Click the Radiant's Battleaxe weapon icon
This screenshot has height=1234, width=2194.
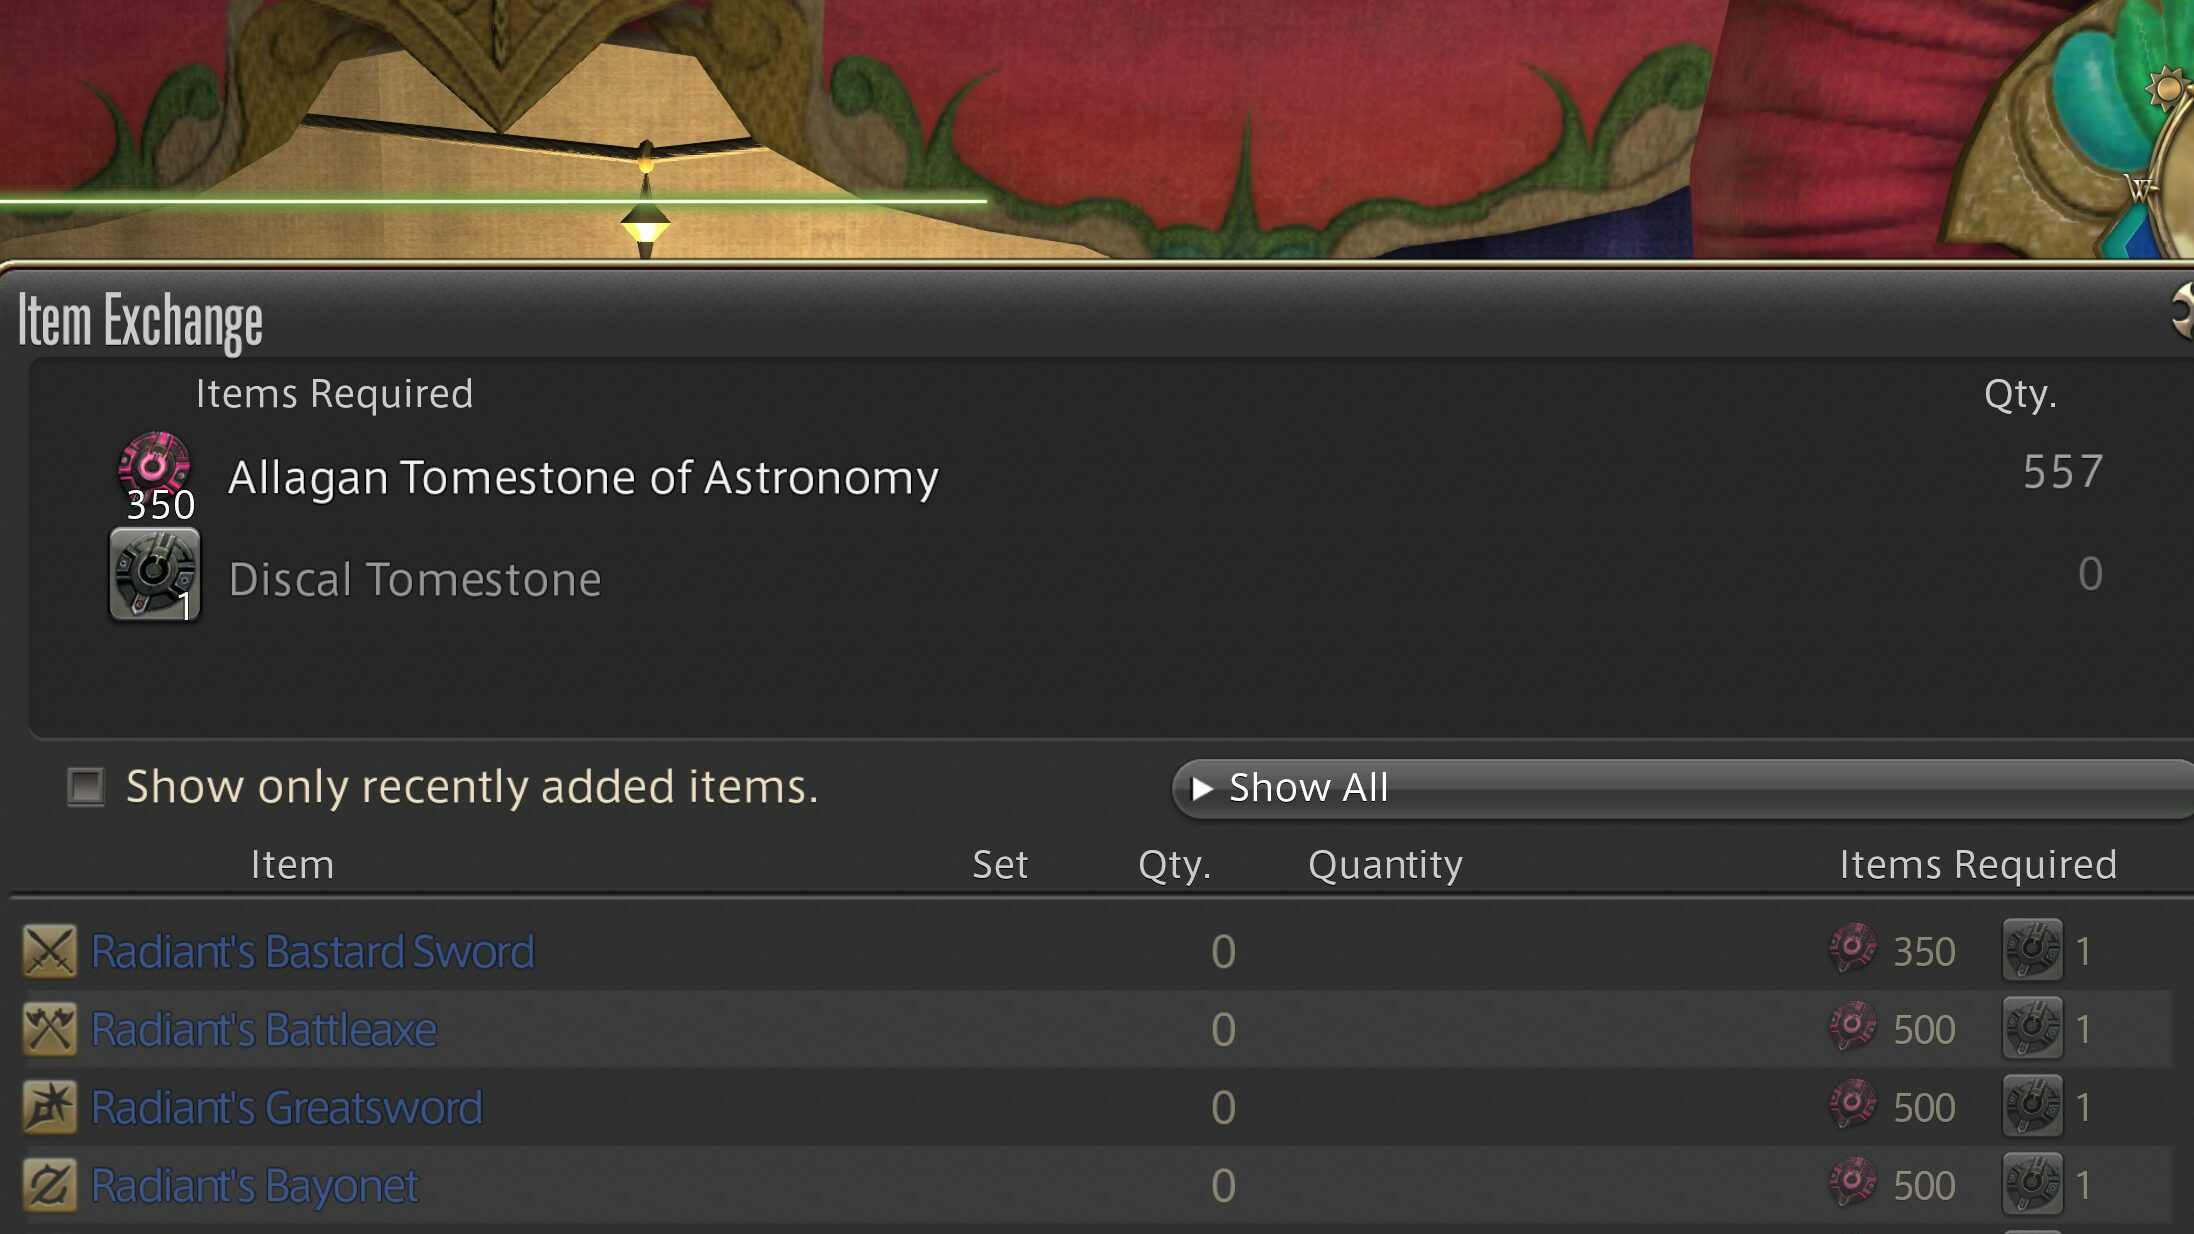[x=48, y=1029]
